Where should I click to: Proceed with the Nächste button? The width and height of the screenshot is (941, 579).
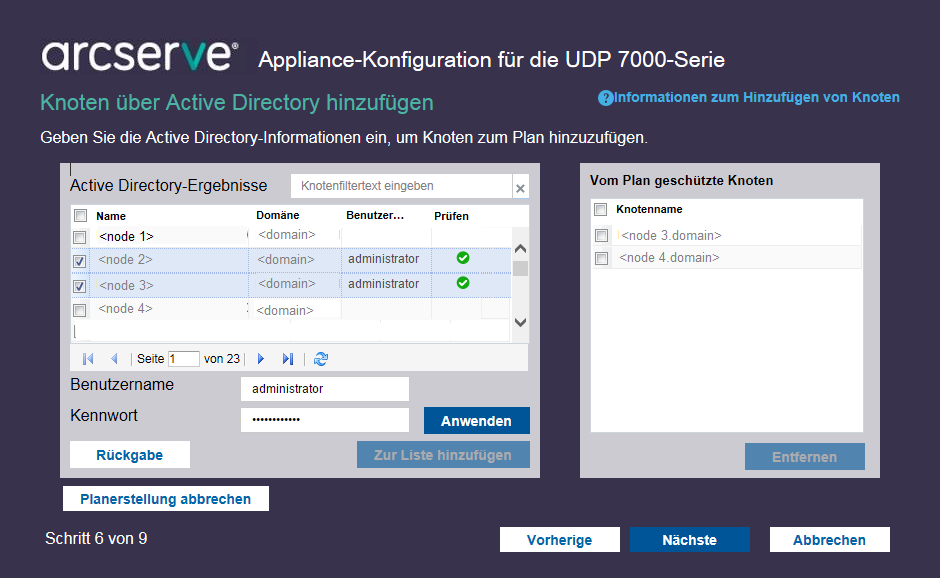pyautogui.click(x=690, y=539)
